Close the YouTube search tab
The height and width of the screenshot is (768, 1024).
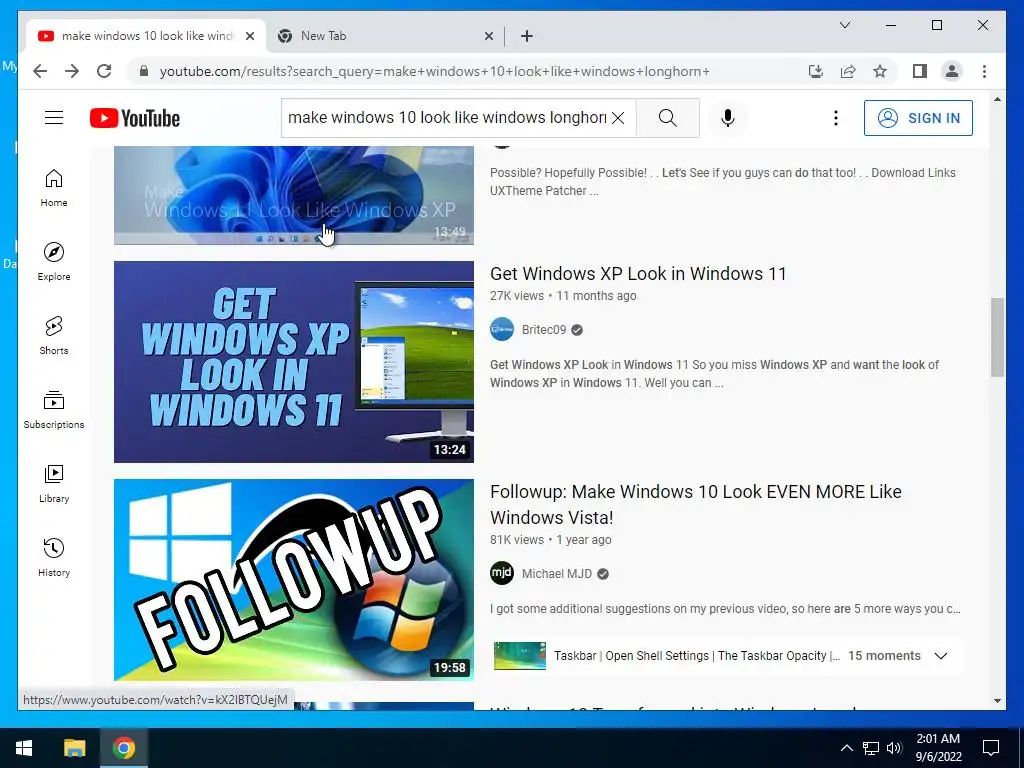tap(249, 36)
